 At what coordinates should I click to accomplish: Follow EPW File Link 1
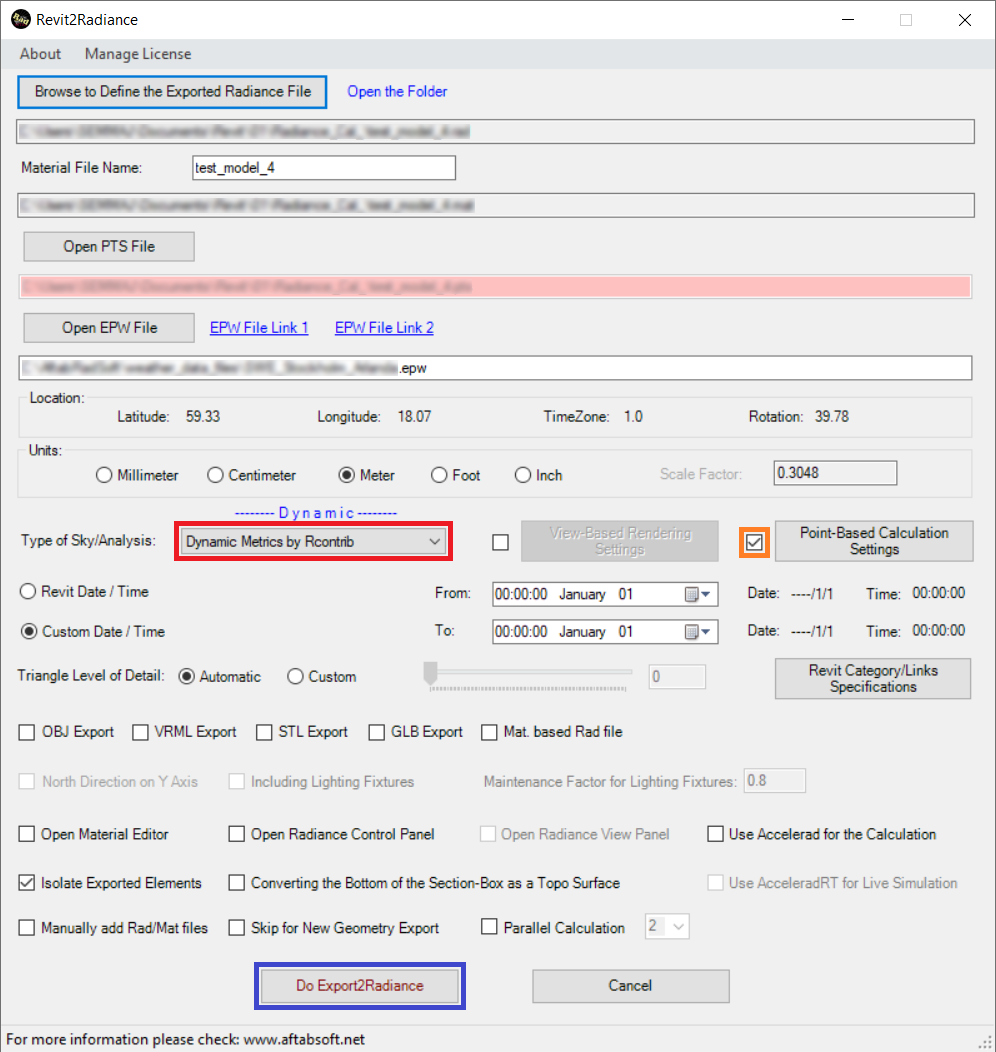pyautogui.click(x=259, y=327)
